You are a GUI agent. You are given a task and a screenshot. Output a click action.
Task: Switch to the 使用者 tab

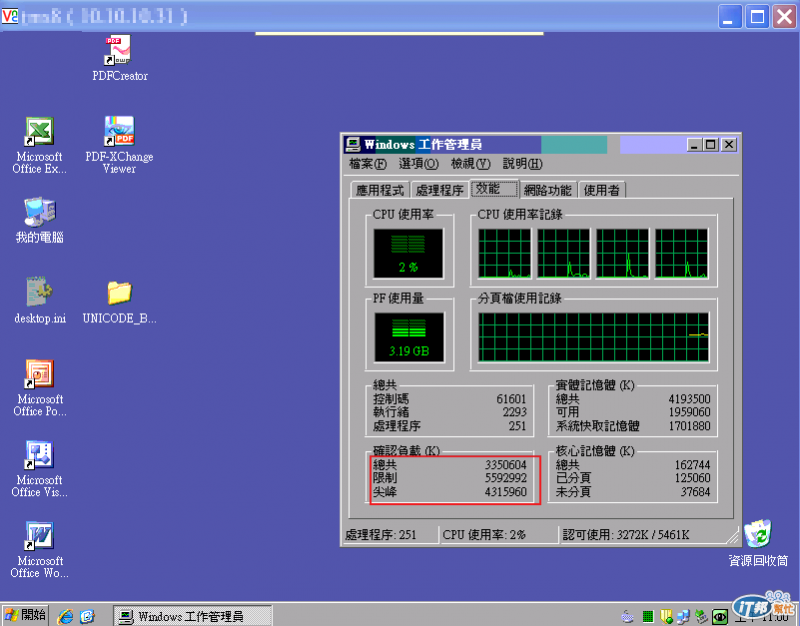[602, 190]
